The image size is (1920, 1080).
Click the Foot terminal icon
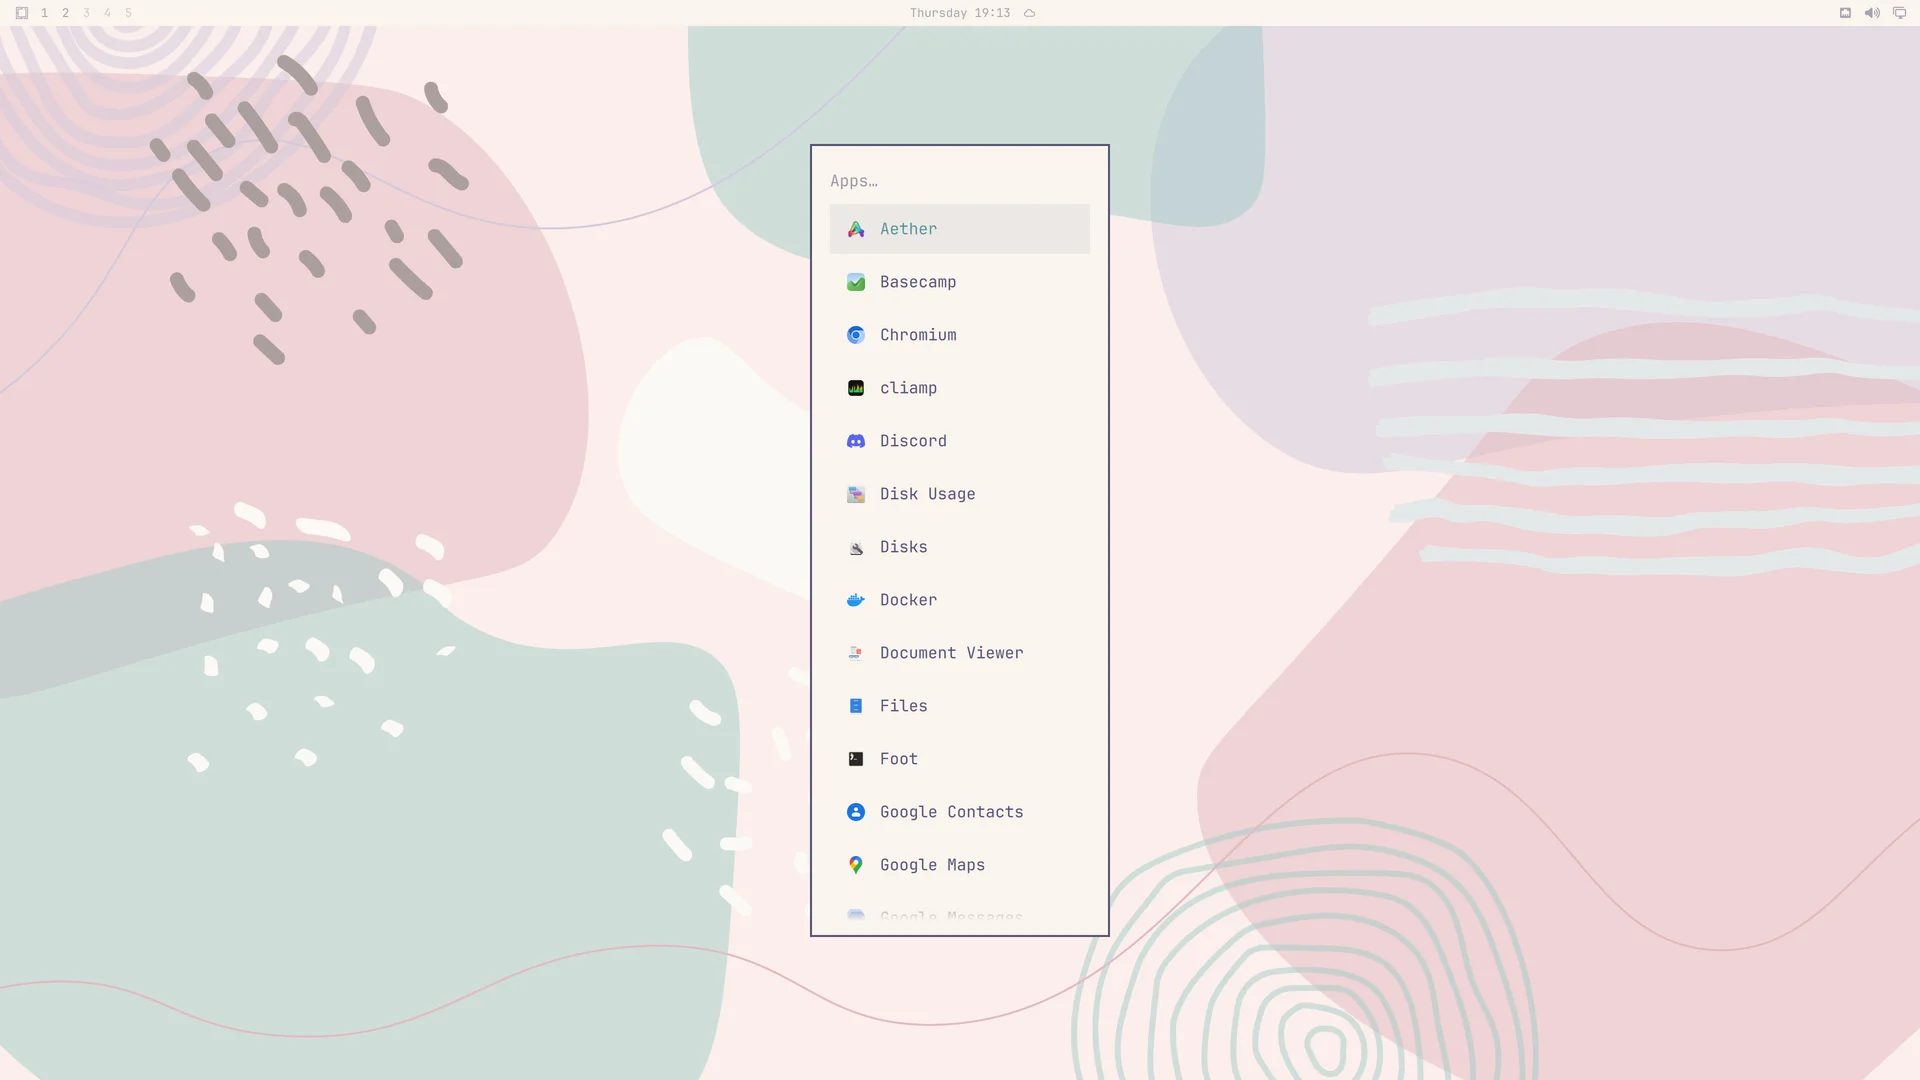(856, 759)
